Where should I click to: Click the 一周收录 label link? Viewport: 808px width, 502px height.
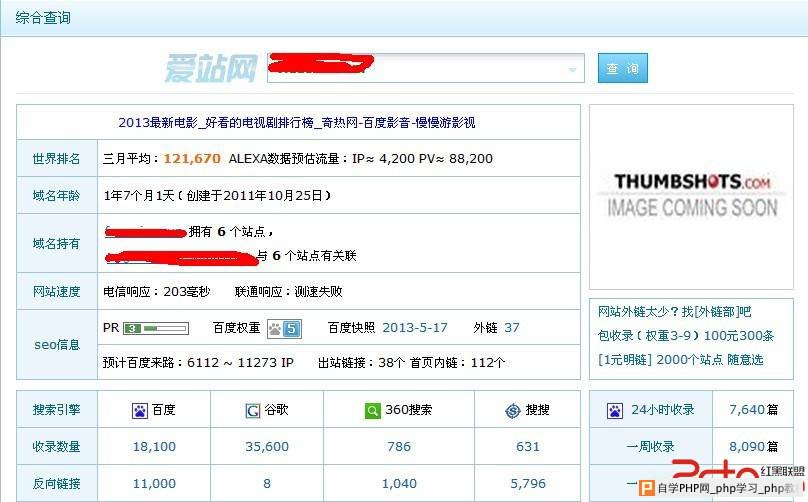point(650,446)
